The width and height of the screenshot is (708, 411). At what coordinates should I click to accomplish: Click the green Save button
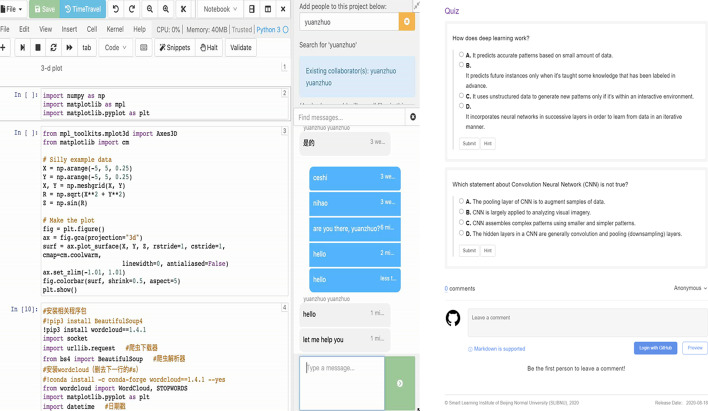(x=43, y=9)
